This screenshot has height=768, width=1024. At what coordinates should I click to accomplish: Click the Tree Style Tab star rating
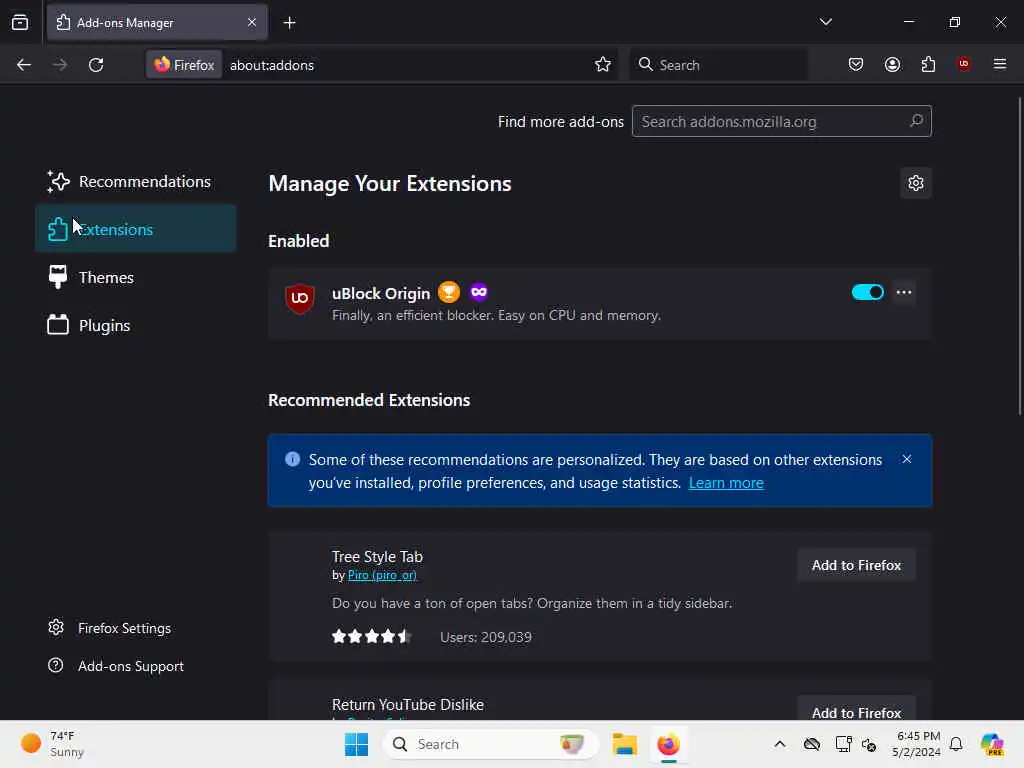coord(372,636)
